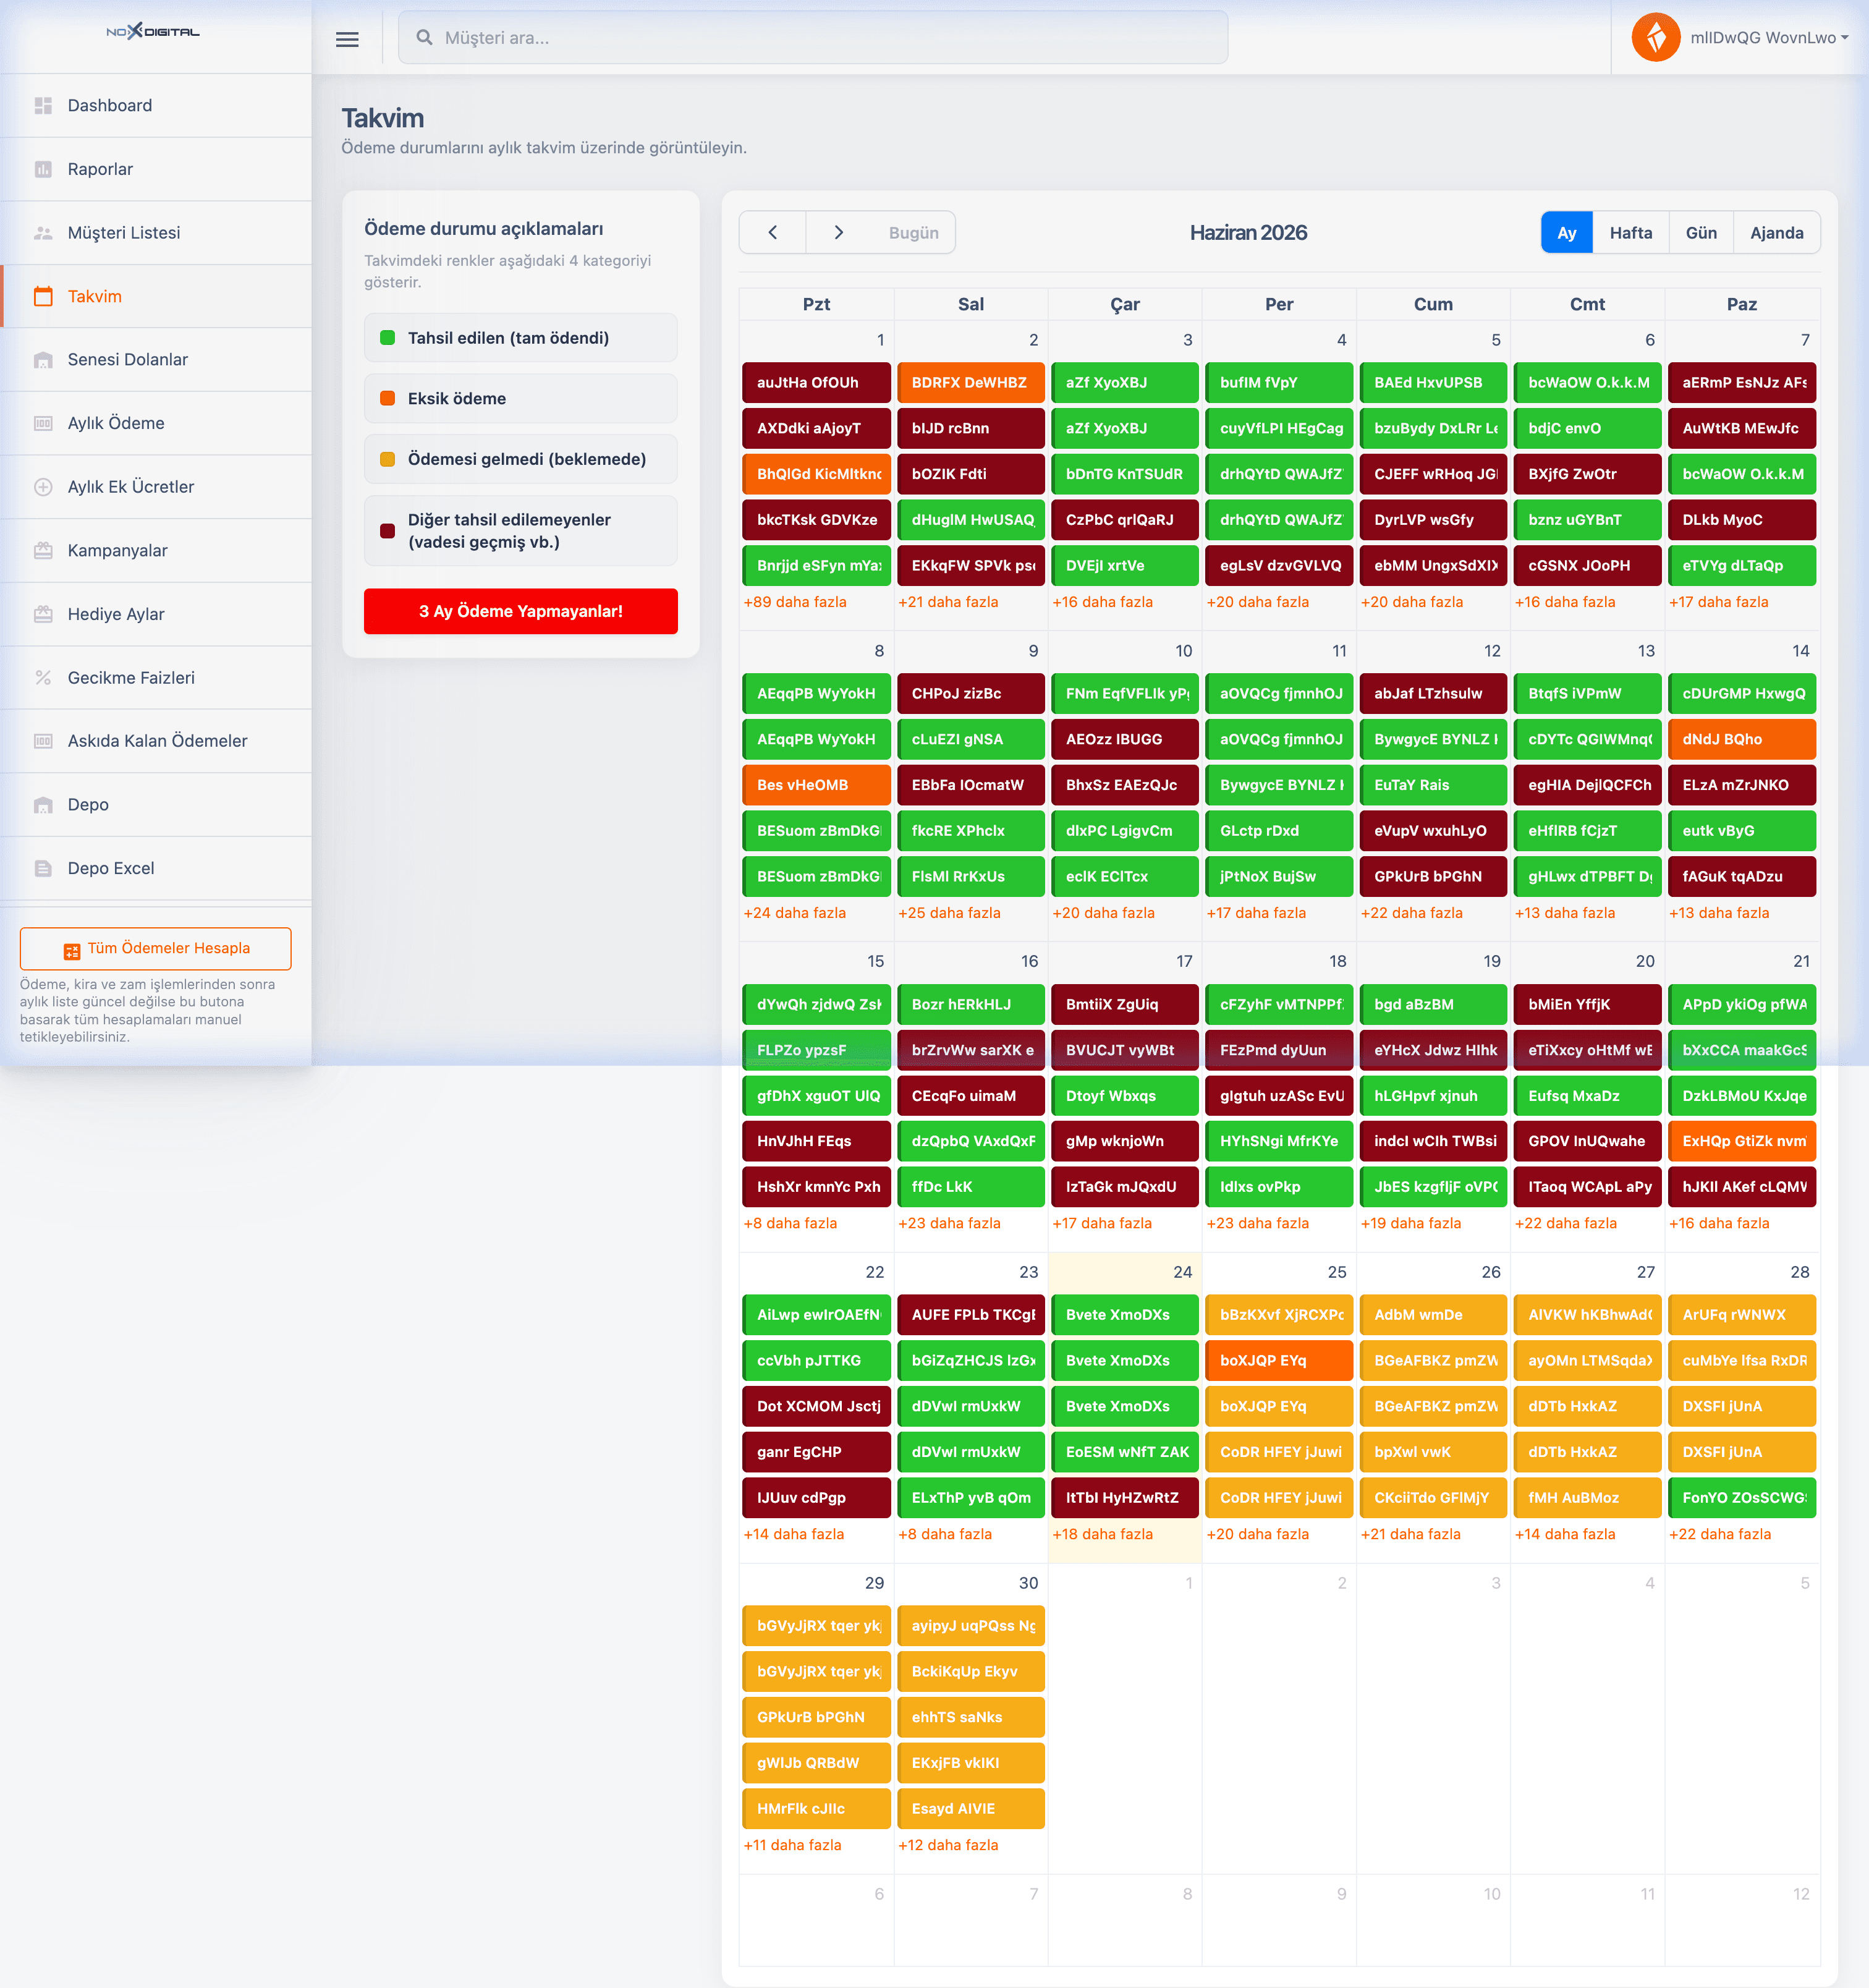Open the EoESM wNfT ZAK event on June 24
Viewport: 1869px width, 1988px height.
click(x=1125, y=1452)
